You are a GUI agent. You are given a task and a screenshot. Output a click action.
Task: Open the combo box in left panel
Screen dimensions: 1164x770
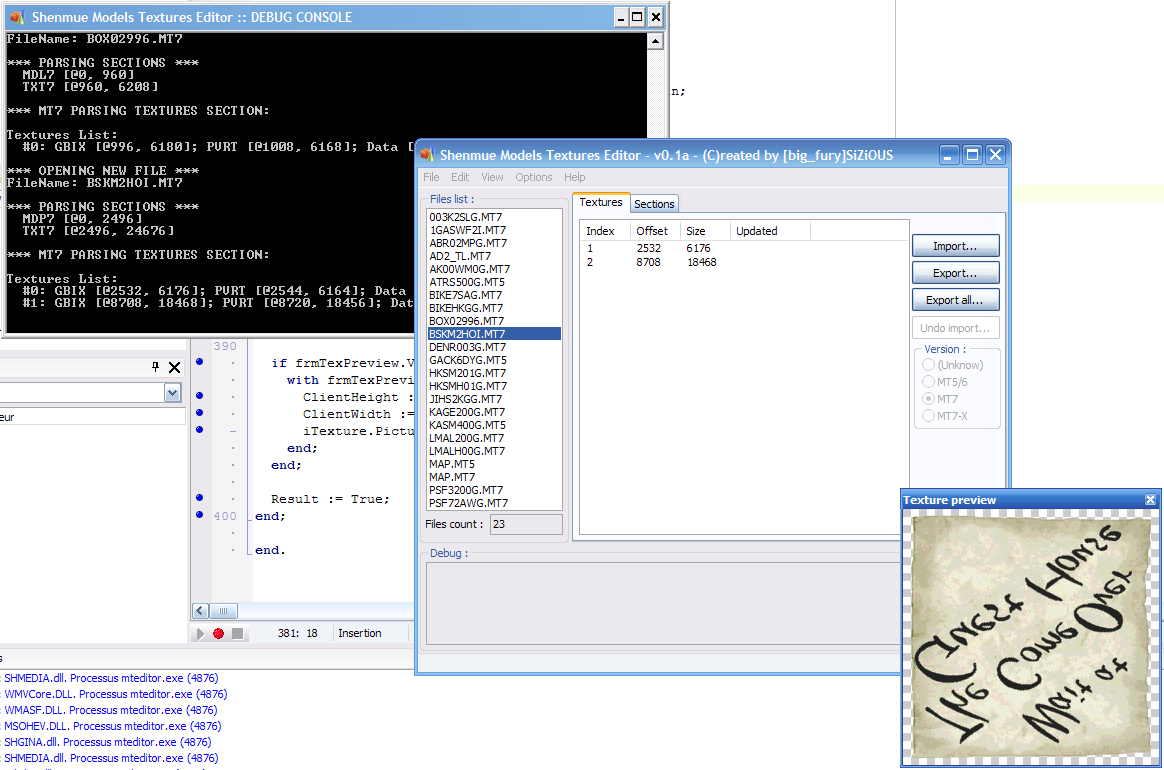[172, 394]
